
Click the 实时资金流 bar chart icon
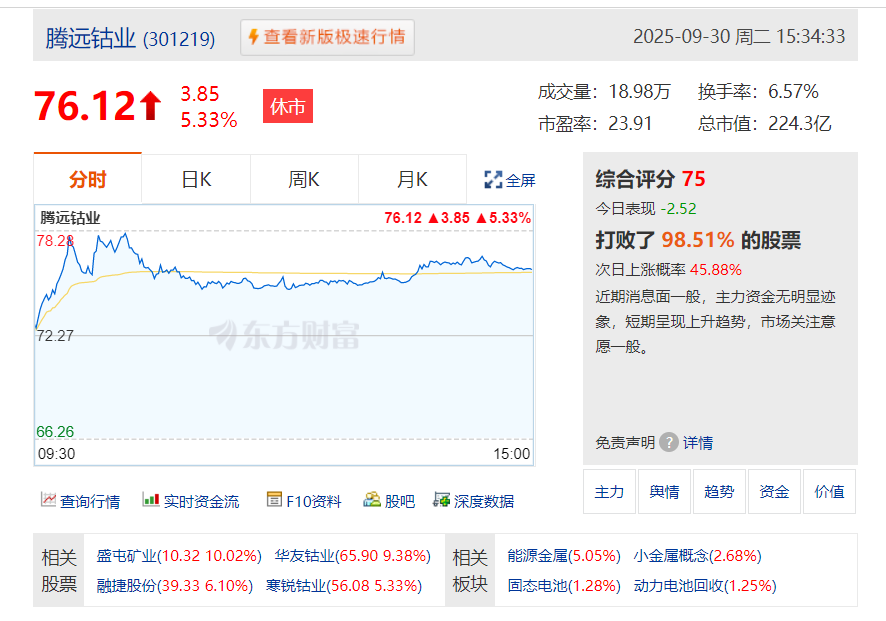[x=151, y=500]
